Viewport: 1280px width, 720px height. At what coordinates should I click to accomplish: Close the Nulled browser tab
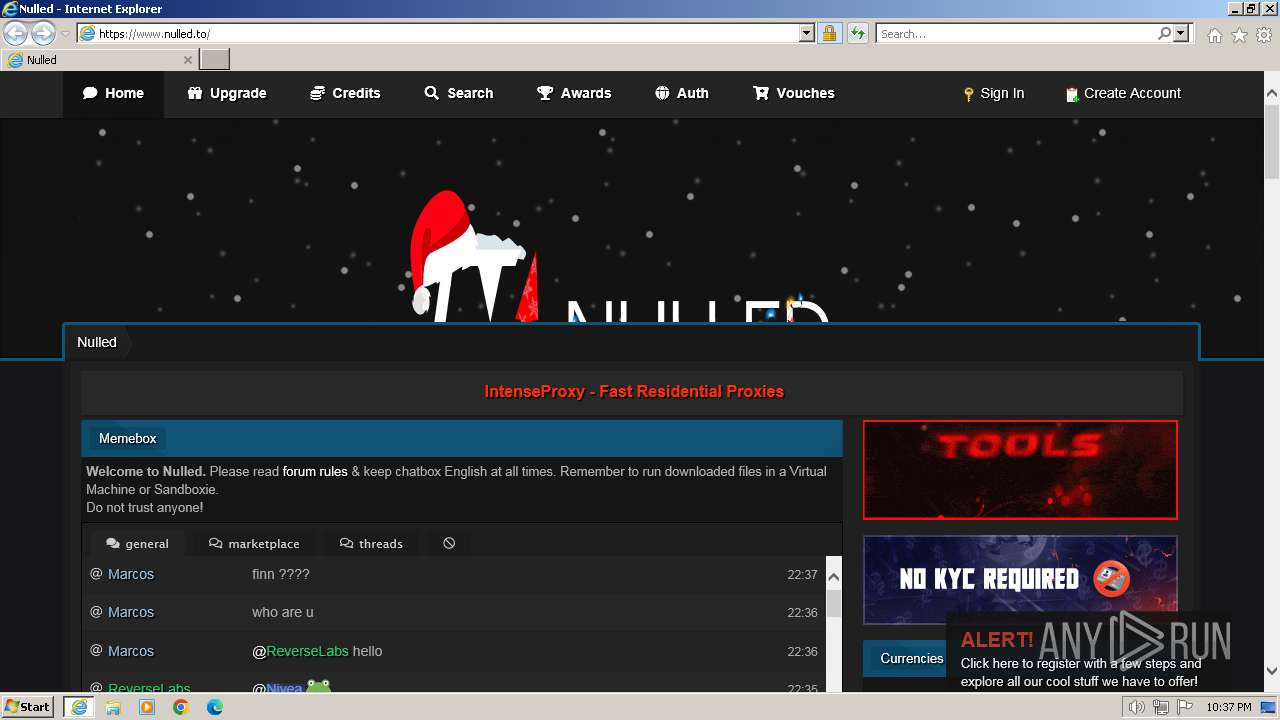click(x=187, y=60)
